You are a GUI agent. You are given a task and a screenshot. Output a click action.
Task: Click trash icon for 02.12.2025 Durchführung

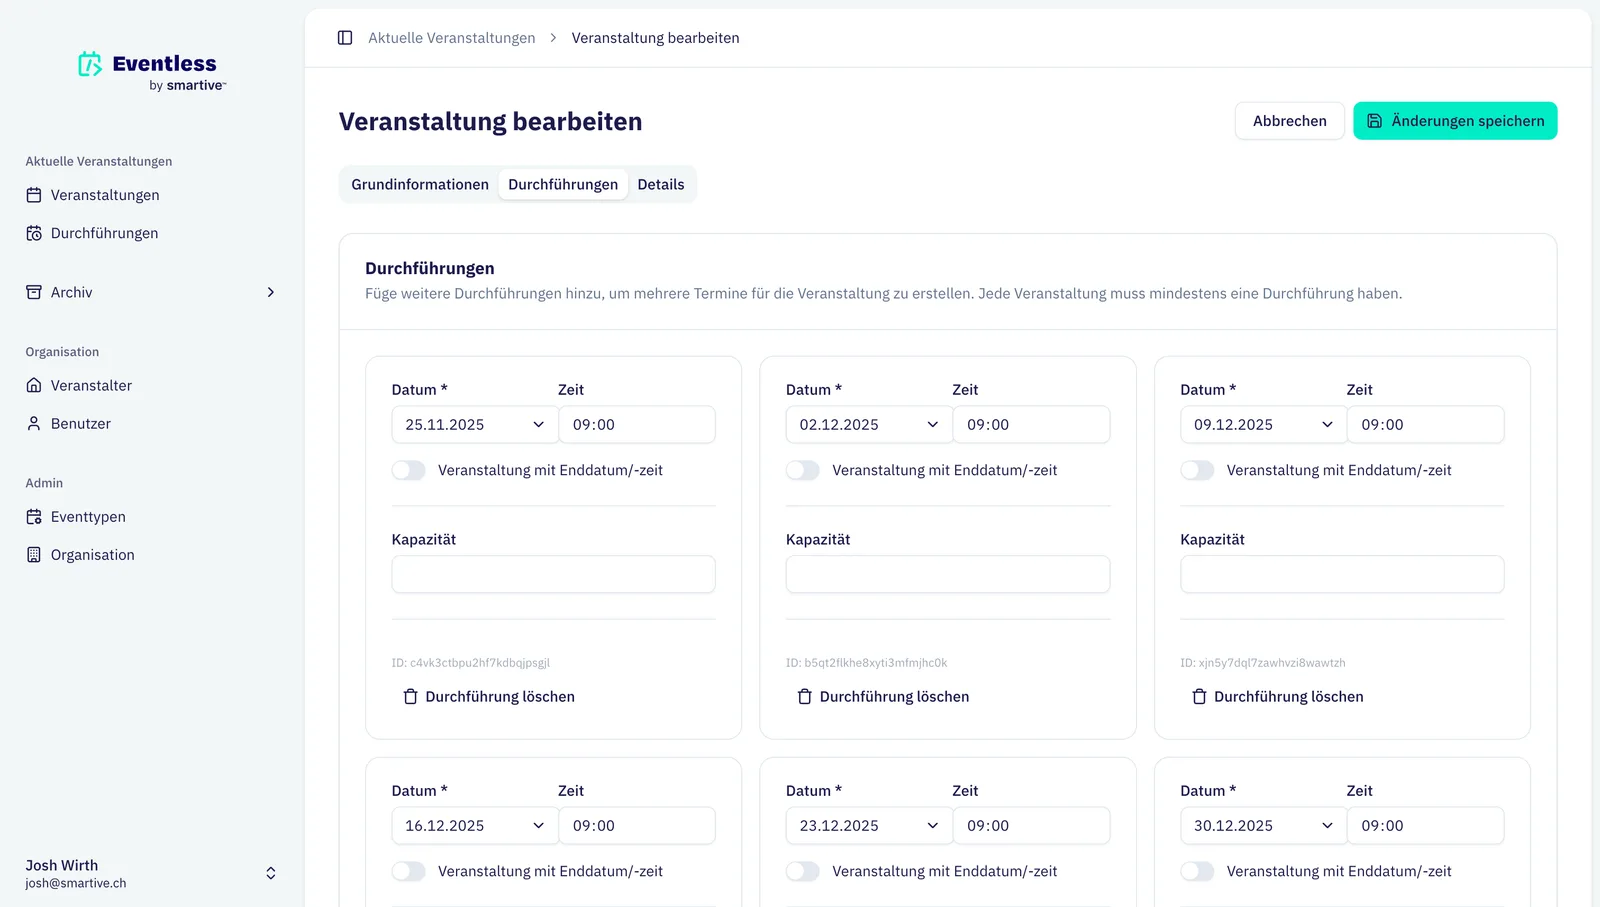point(805,697)
